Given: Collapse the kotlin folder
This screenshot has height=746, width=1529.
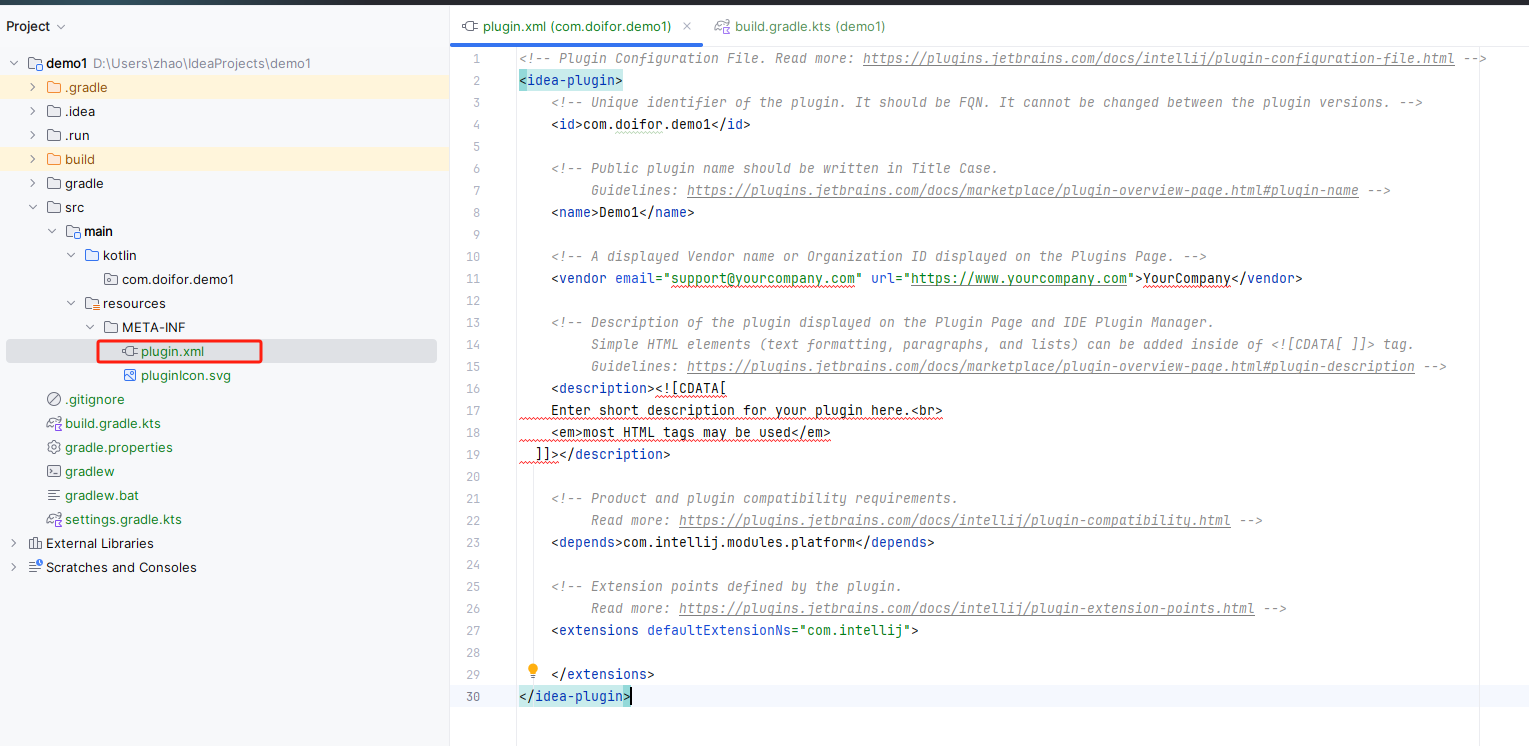Looking at the screenshot, I should point(71,255).
